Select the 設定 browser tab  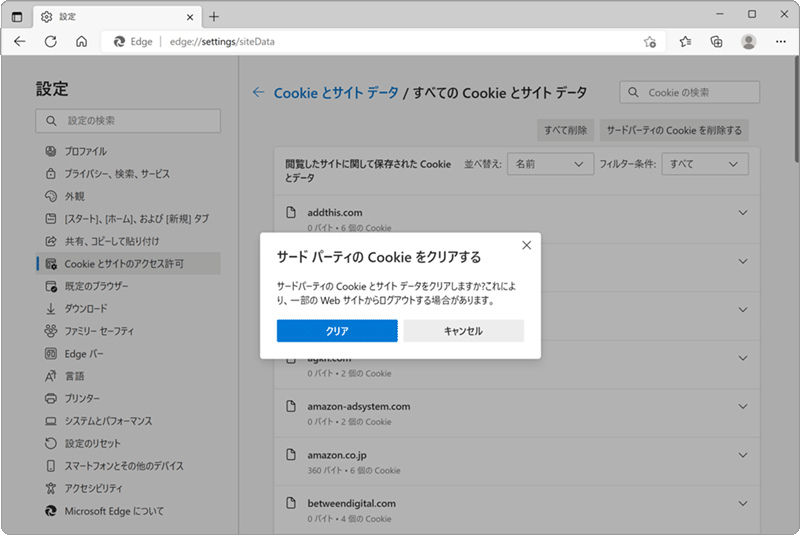tap(117, 17)
